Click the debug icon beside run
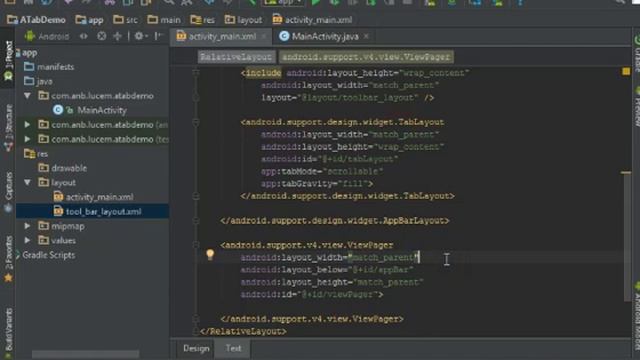 tap(334, 2)
